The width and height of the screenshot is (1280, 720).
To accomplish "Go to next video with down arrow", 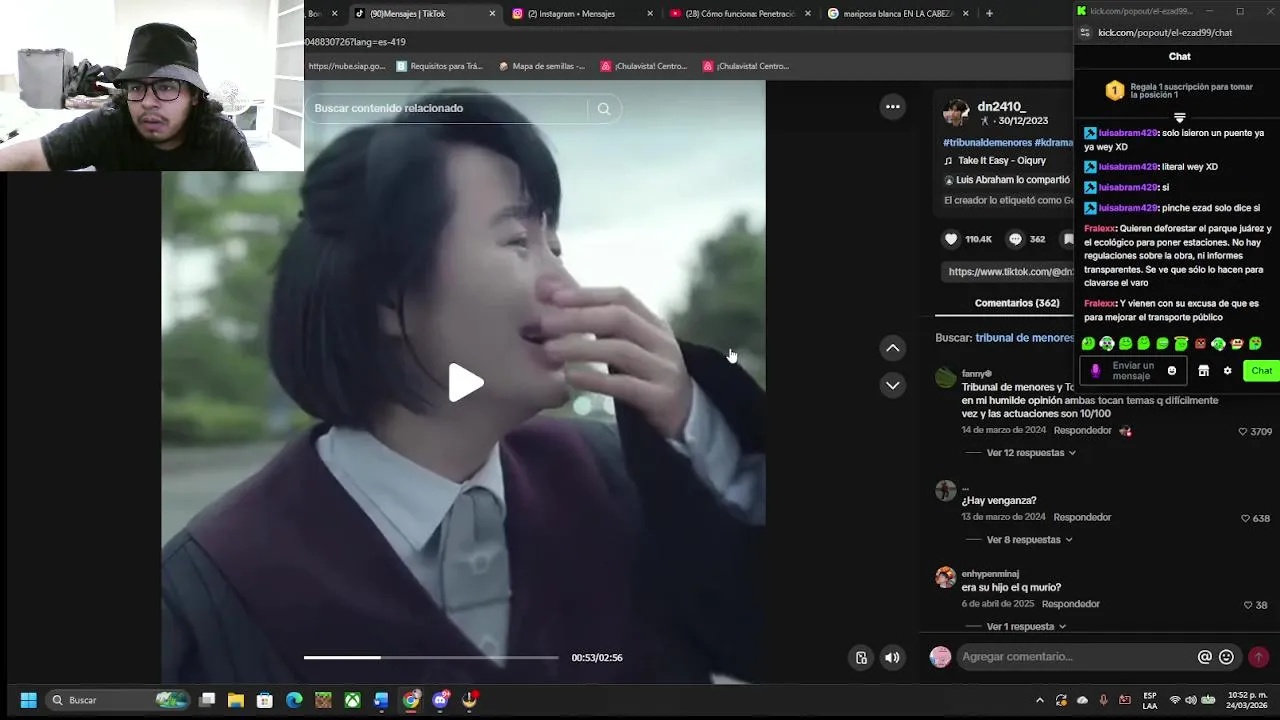I will point(893,385).
